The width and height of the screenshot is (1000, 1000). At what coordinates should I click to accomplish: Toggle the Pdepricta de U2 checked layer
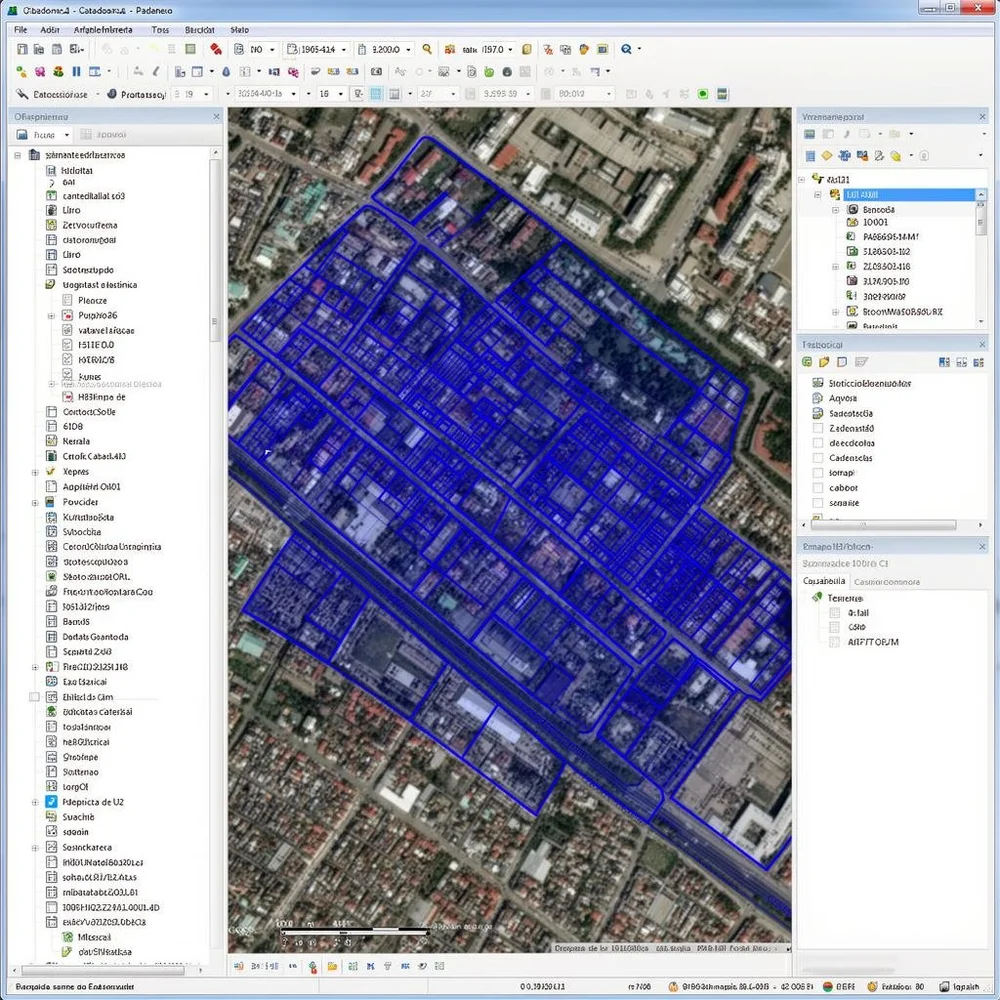coord(52,802)
